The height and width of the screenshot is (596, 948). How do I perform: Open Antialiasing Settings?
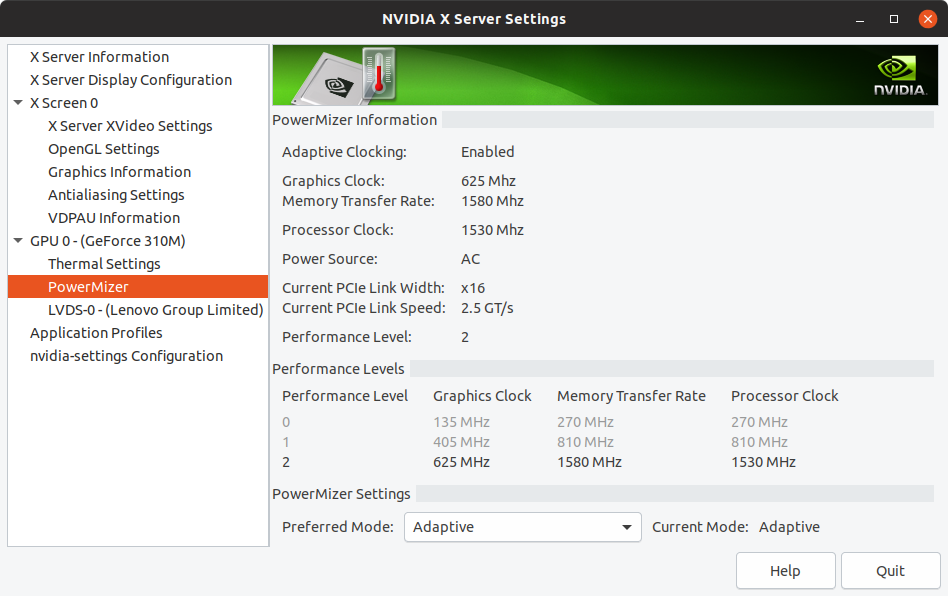click(116, 195)
